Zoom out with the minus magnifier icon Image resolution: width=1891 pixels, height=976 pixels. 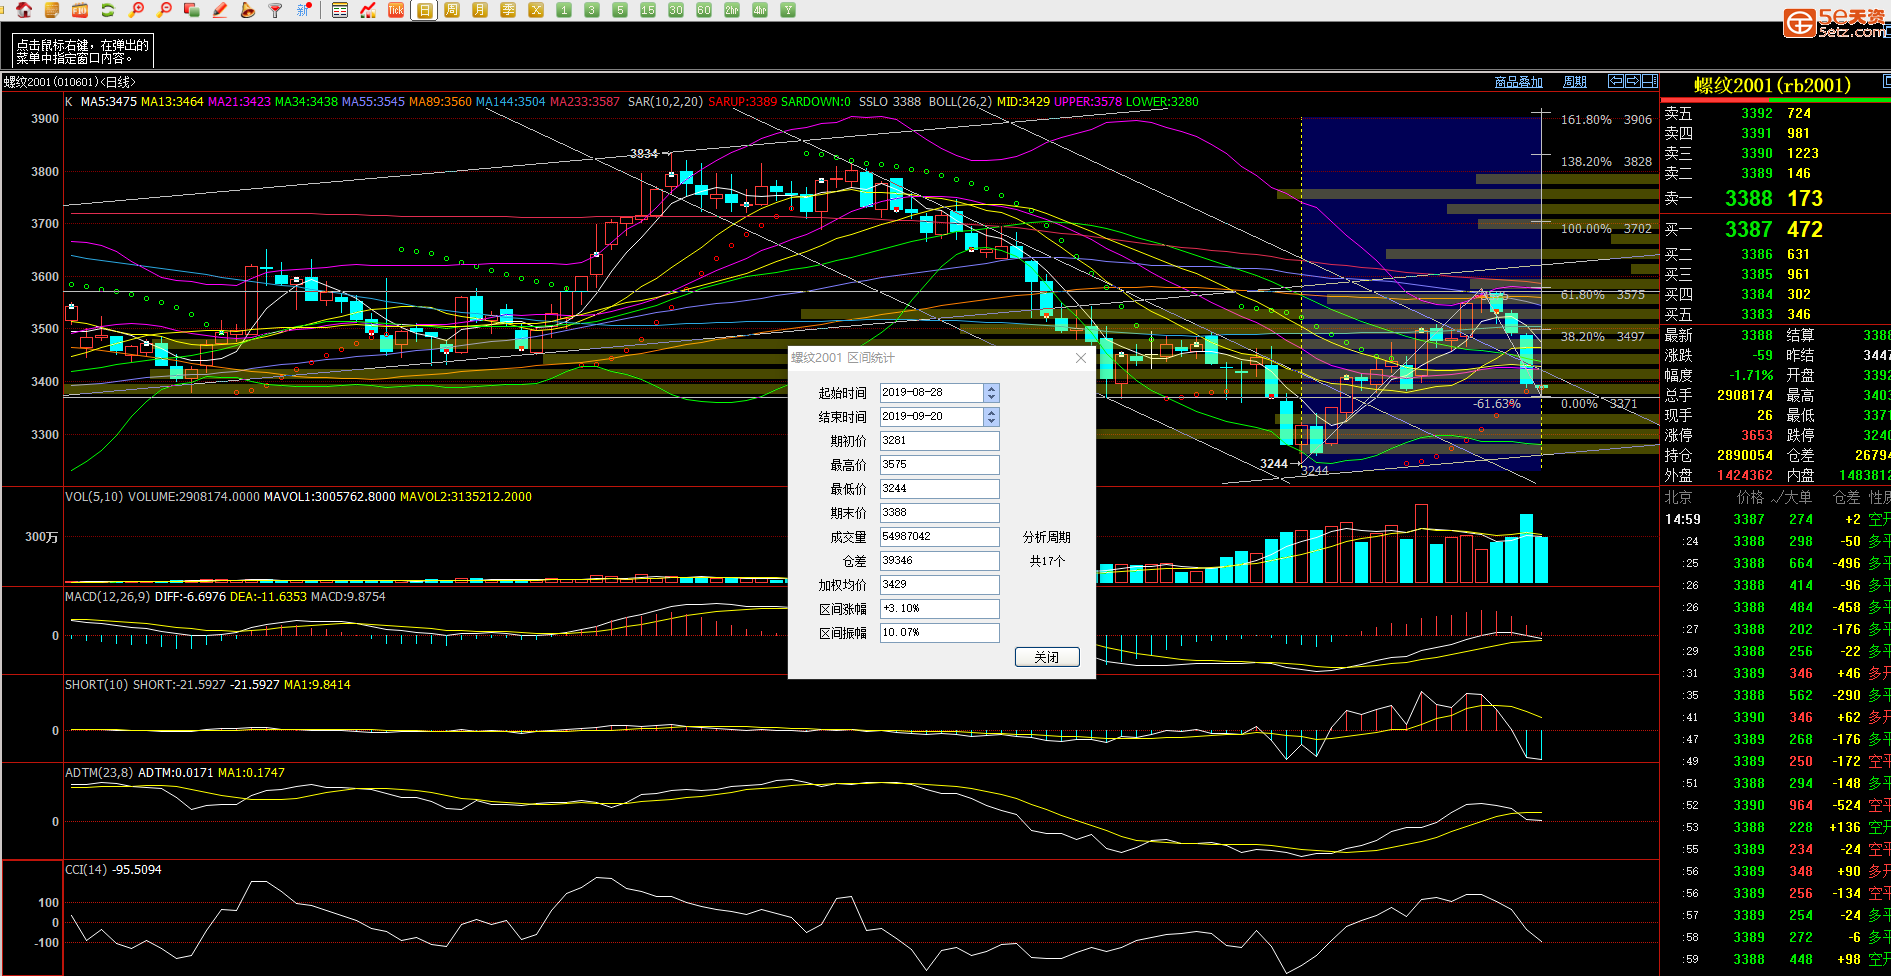click(x=164, y=10)
